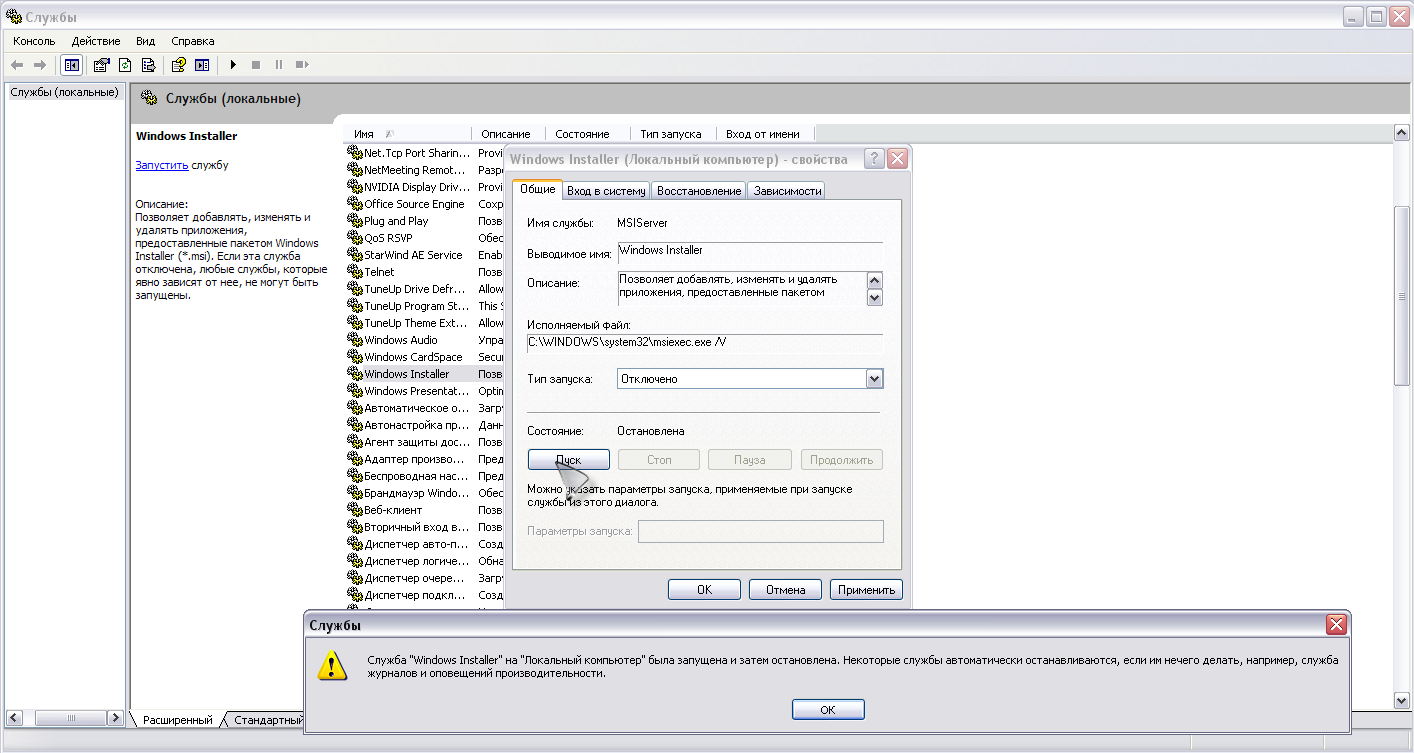Screen dimensions: 1414x753
Task: Click the Состояние column header
Action: pos(588,134)
